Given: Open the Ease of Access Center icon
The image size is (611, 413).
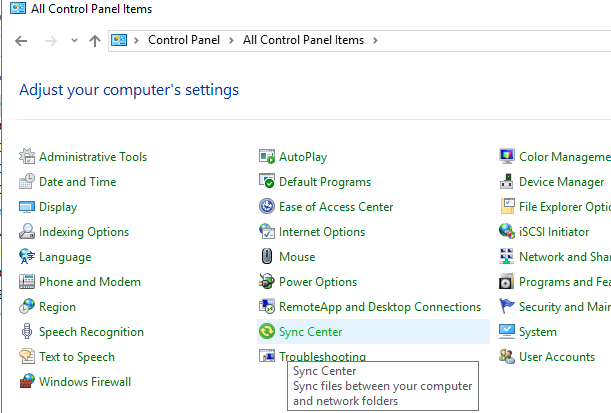Looking at the screenshot, I should [267, 206].
